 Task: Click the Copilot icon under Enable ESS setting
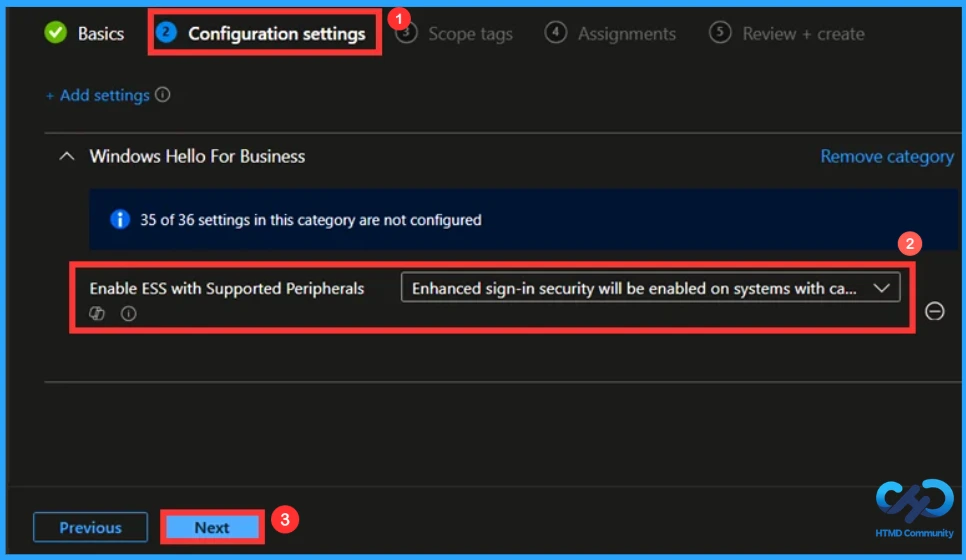coord(97,314)
